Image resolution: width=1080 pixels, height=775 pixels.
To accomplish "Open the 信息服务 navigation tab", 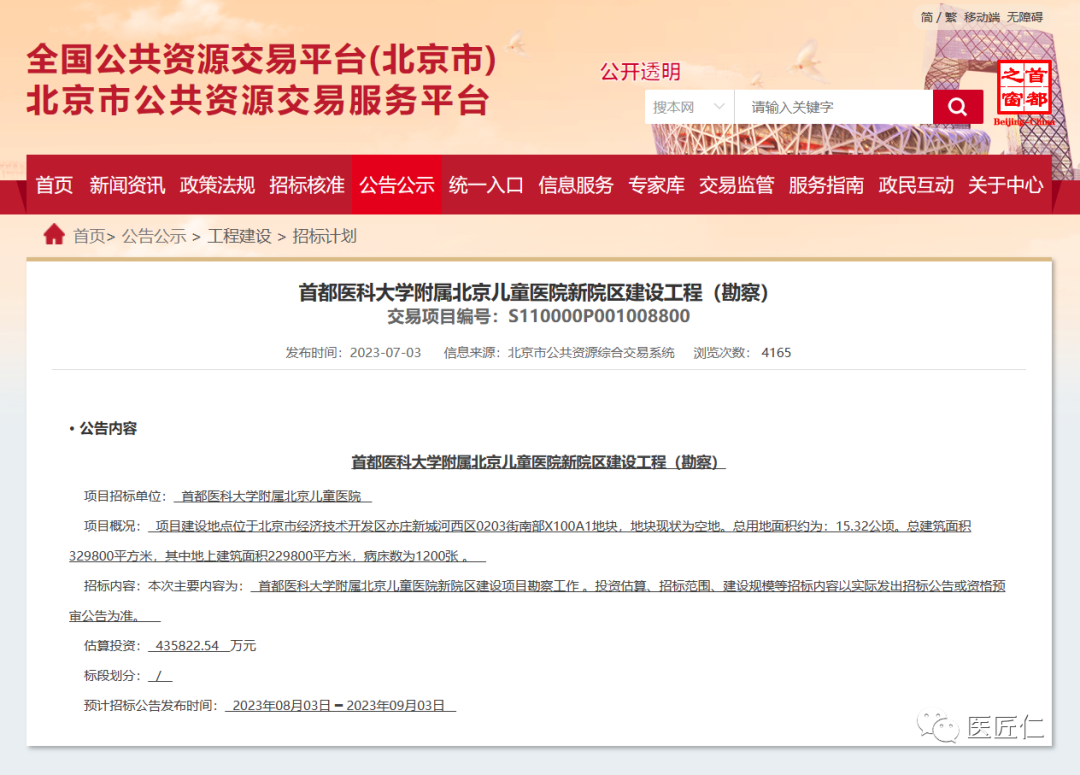I will [576, 185].
